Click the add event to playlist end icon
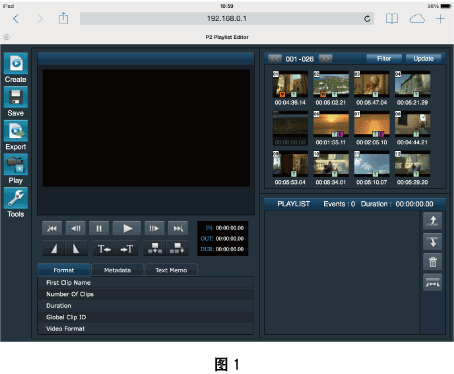 click(x=177, y=248)
